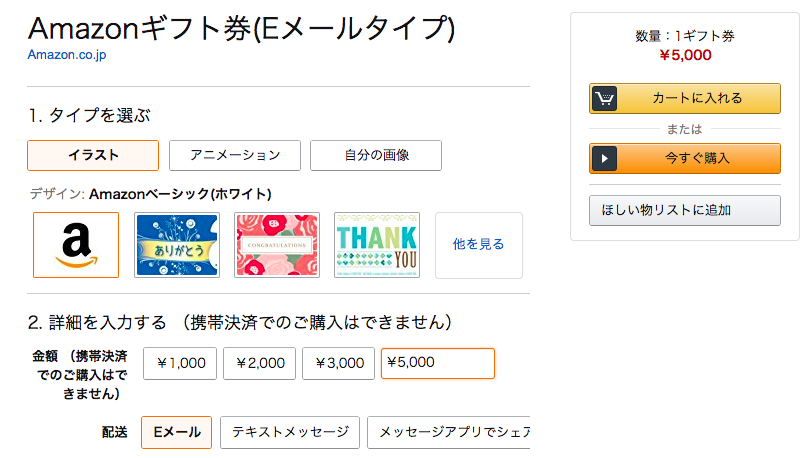The width and height of the screenshot is (807, 458).
Task: Open 他を見る to see more designs
Action: (479, 245)
